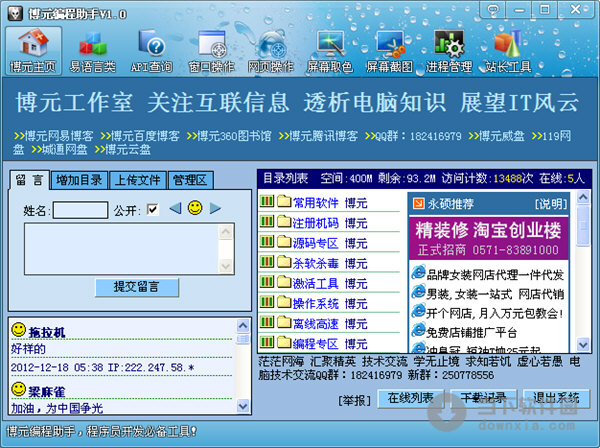This screenshot has height=448, width=600.
Task: Click the green bars icon beside 杀软杀毒
Action: (x=267, y=261)
